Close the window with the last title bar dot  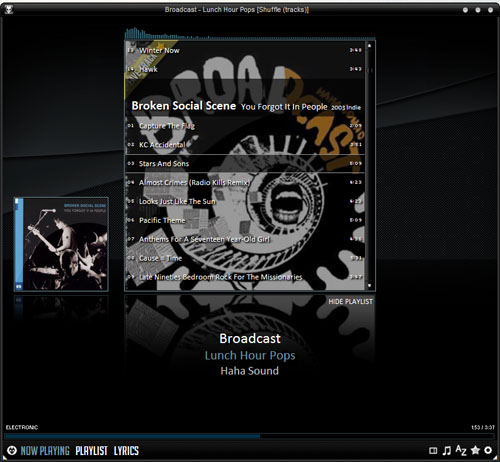tap(490, 10)
